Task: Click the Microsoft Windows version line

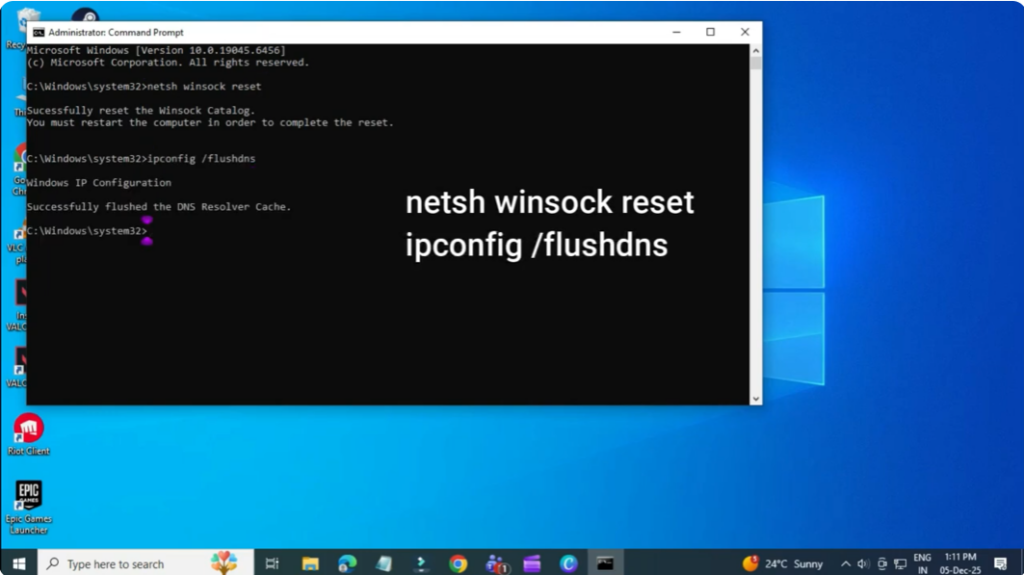Action: point(156,50)
